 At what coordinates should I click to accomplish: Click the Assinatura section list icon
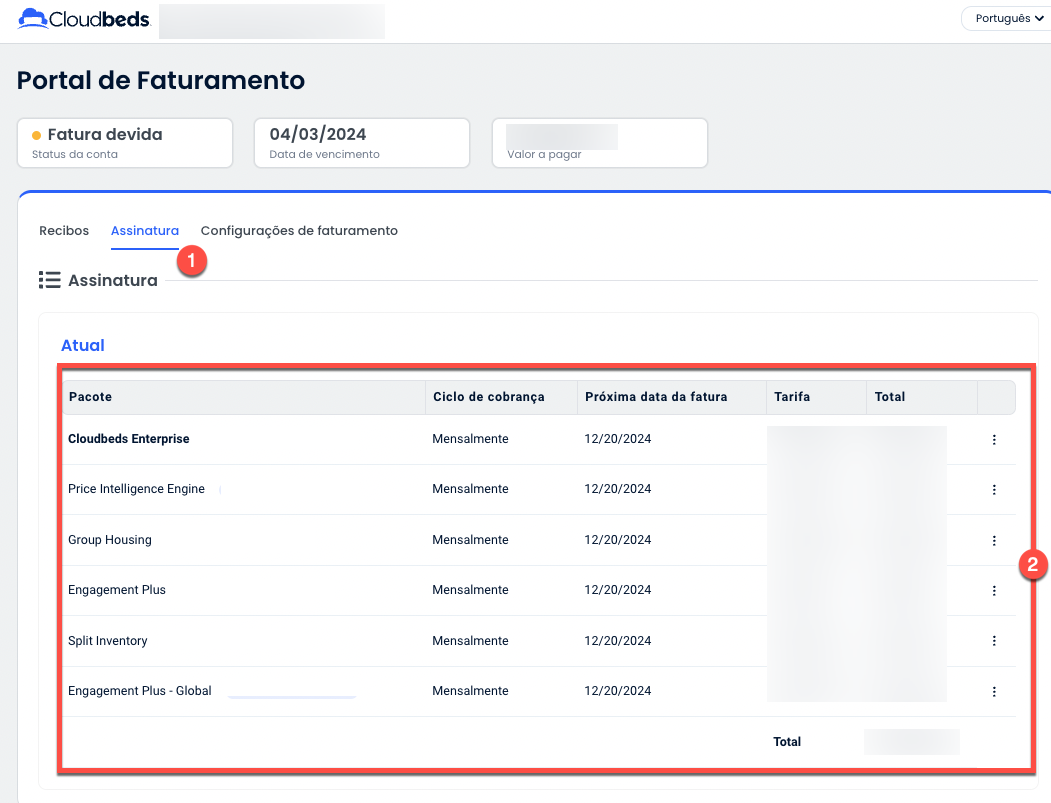[x=49, y=281]
